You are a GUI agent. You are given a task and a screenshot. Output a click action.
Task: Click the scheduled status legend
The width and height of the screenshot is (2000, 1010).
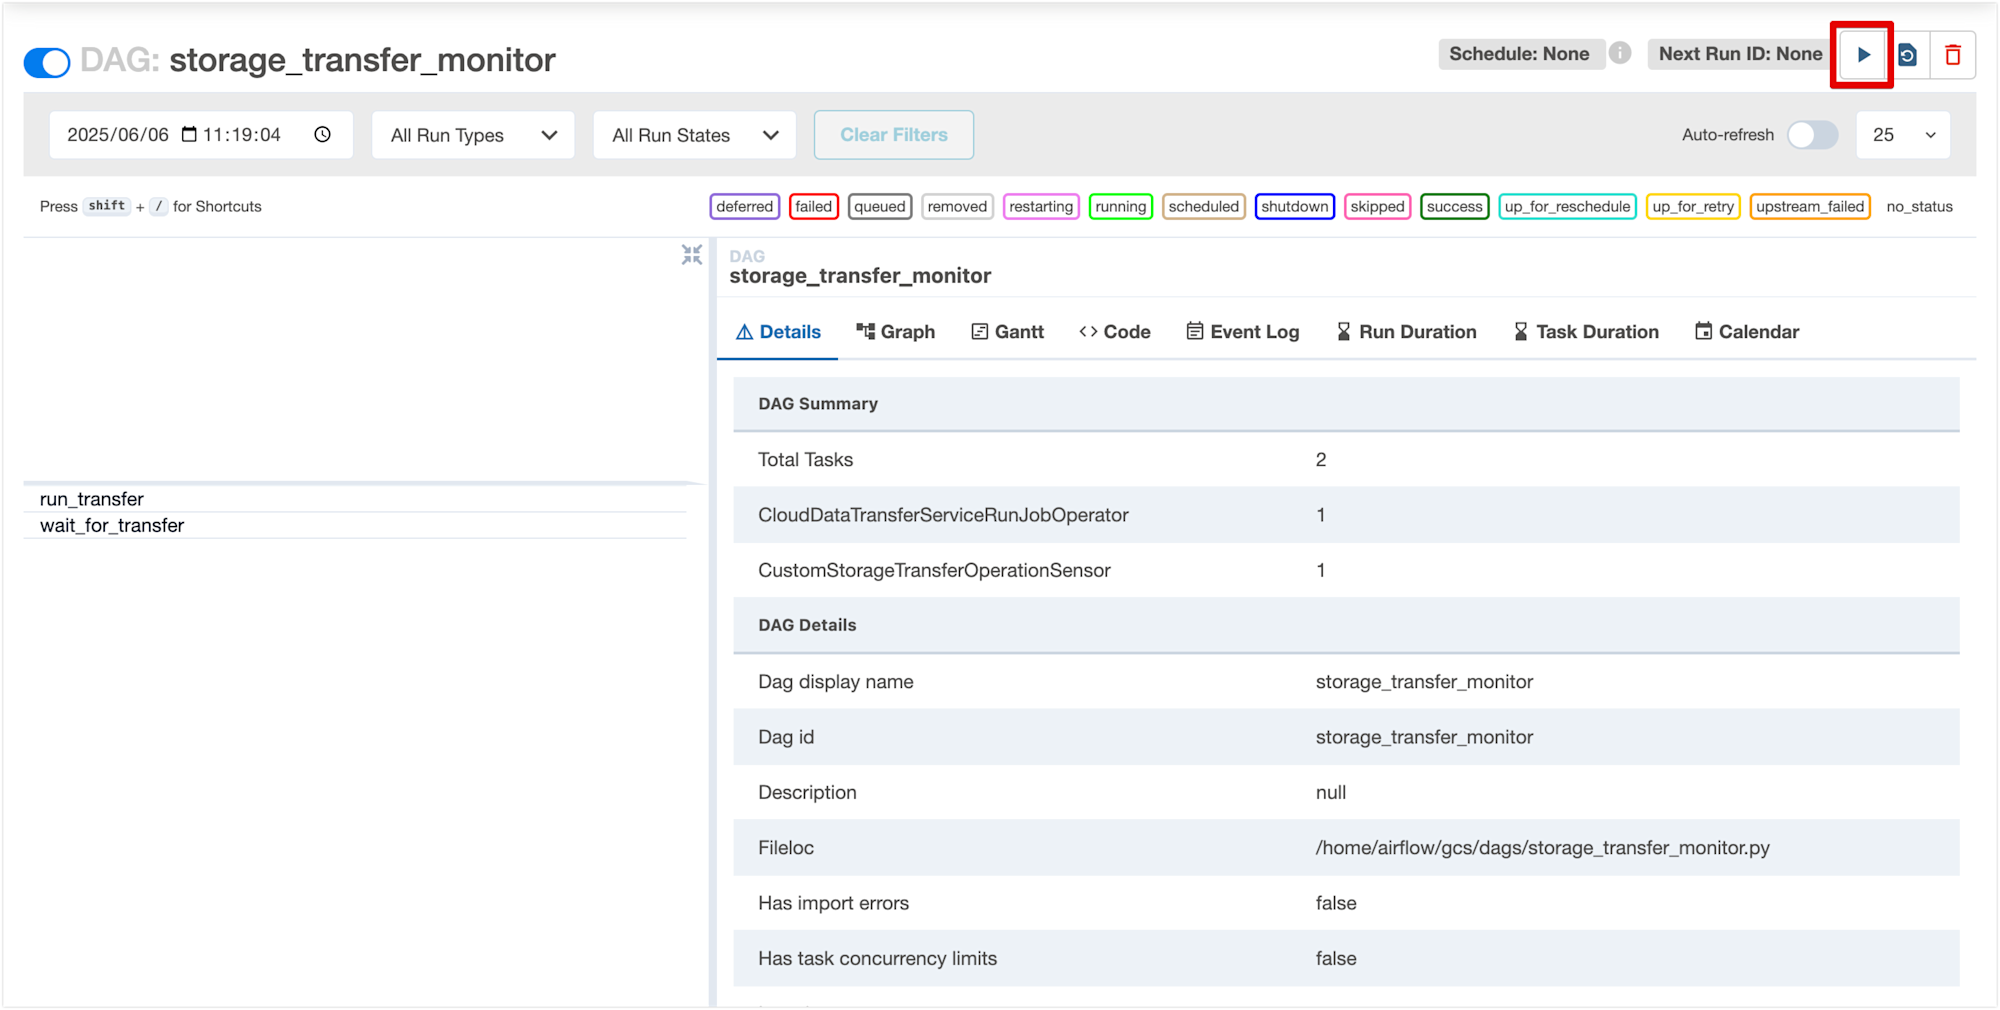[1204, 207]
